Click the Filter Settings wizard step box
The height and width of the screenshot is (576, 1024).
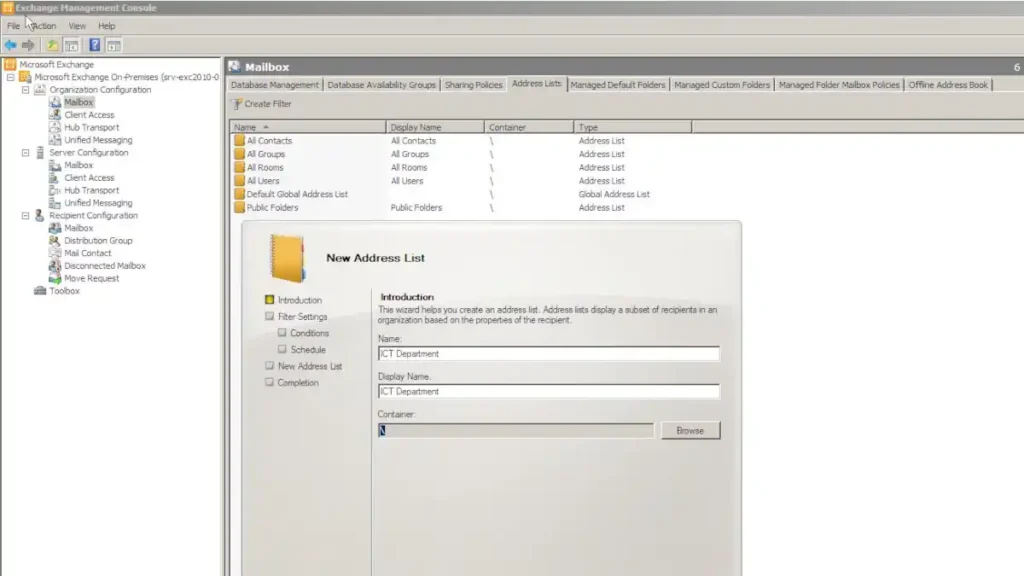tap(270, 316)
